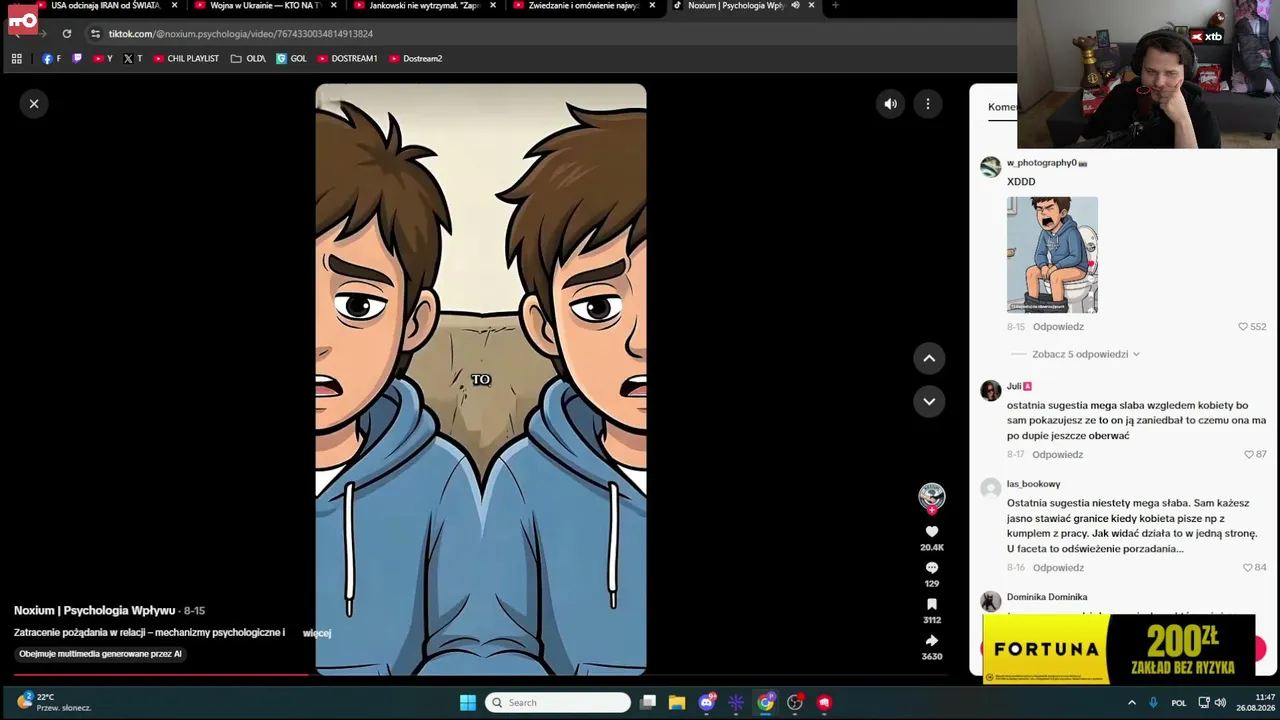Switch to the "Wojna w Ukrainie" tab
This screenshot has height=720, width=1280.
261,6
